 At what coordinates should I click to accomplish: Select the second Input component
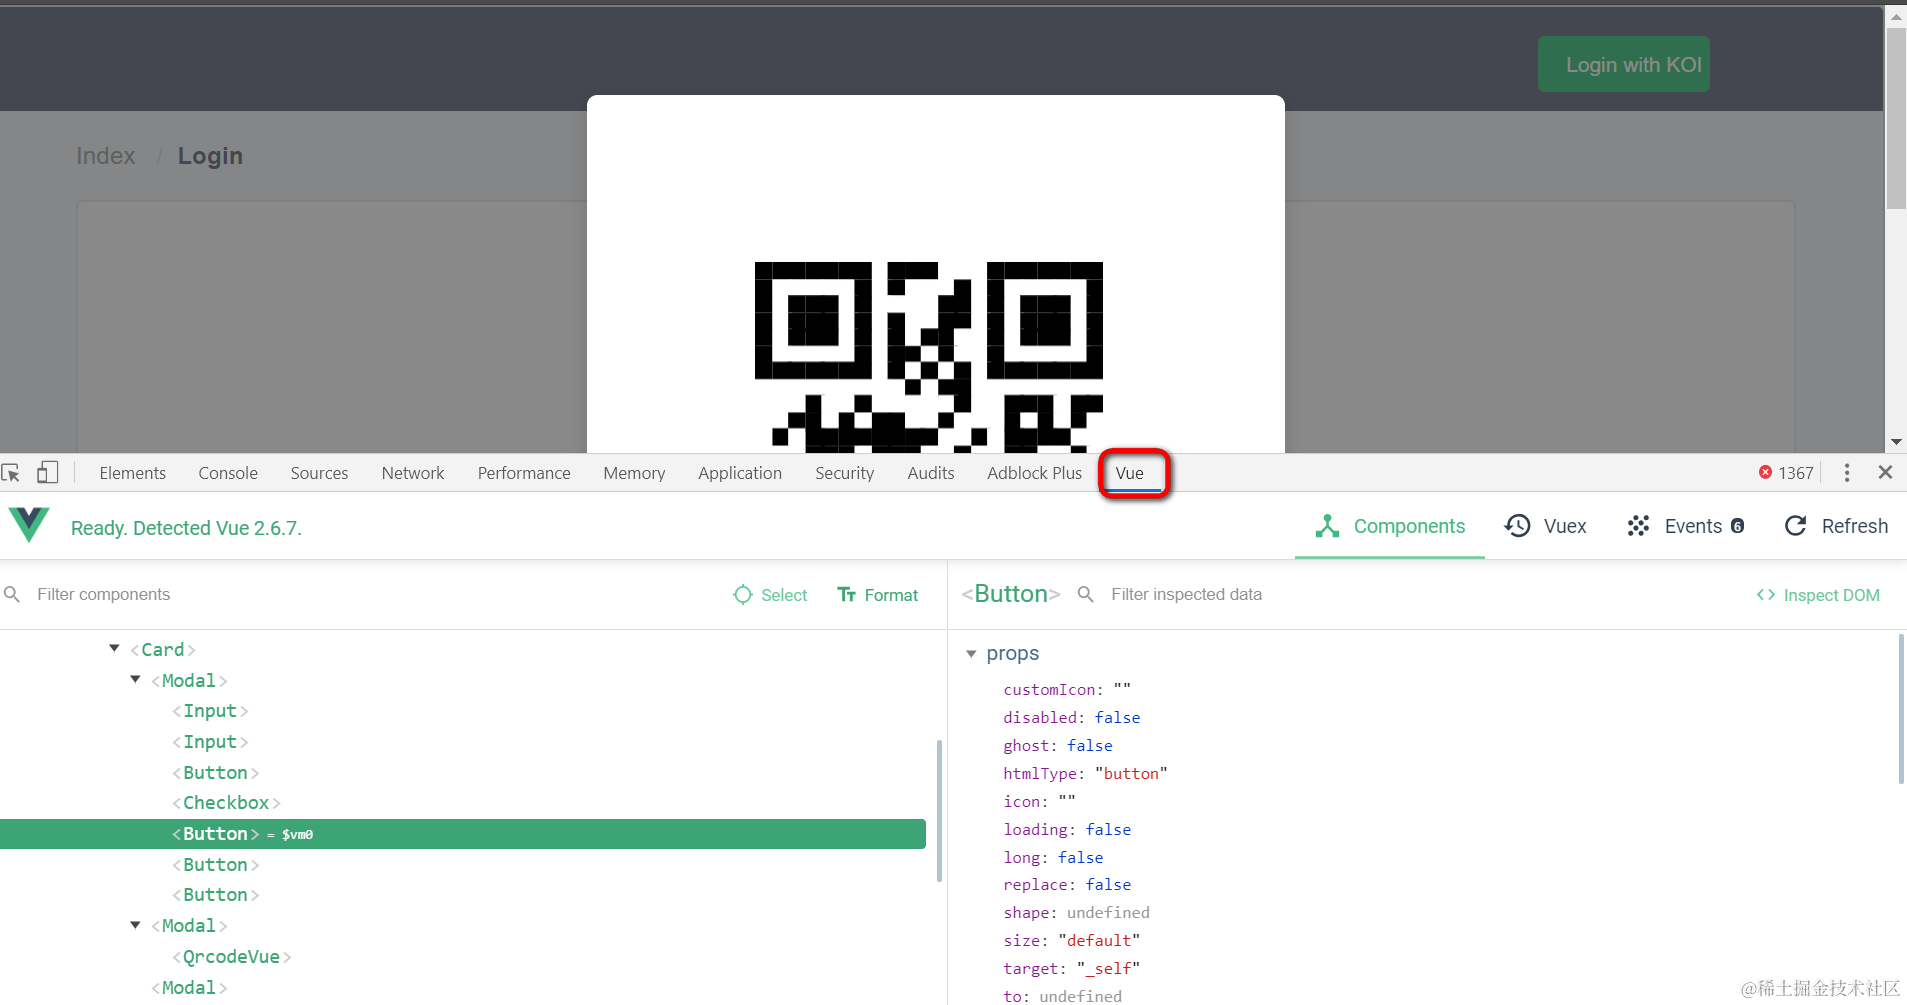pyautogui.click(x=210, y=742)
